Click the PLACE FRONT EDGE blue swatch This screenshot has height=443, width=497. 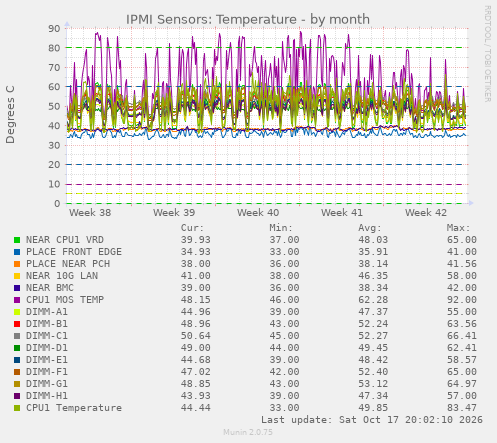[17, 252]
